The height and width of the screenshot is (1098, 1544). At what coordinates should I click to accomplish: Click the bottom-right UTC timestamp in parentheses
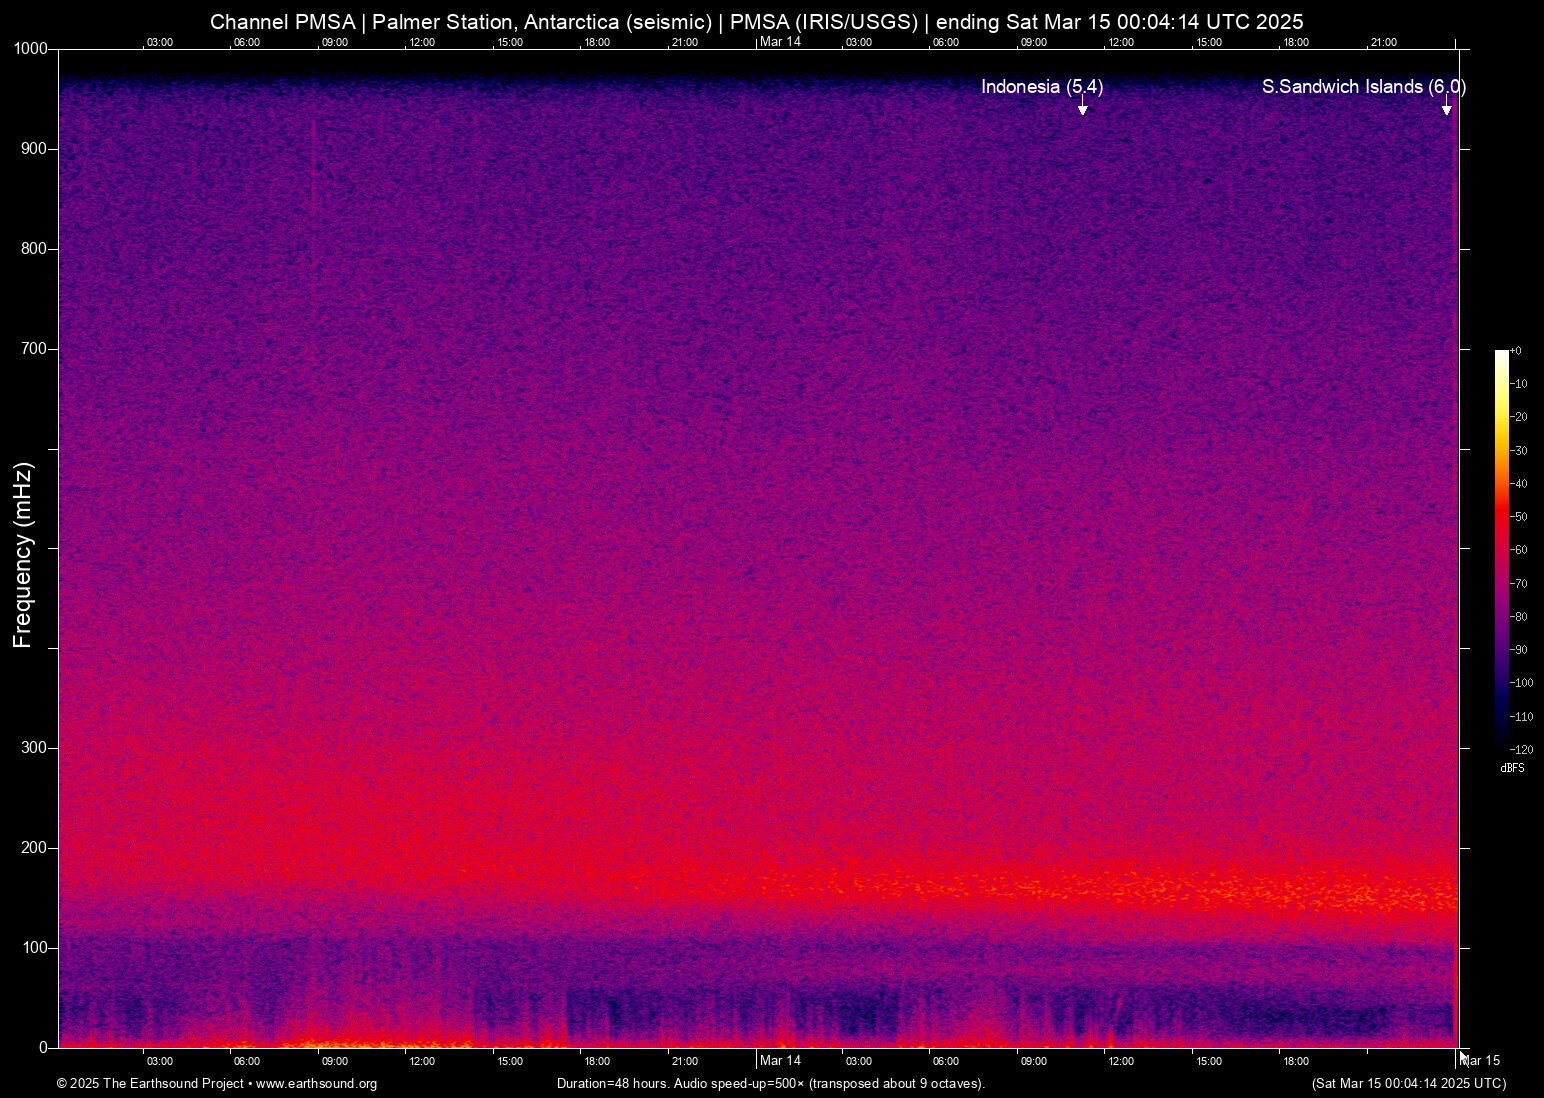point(1408,1084)
